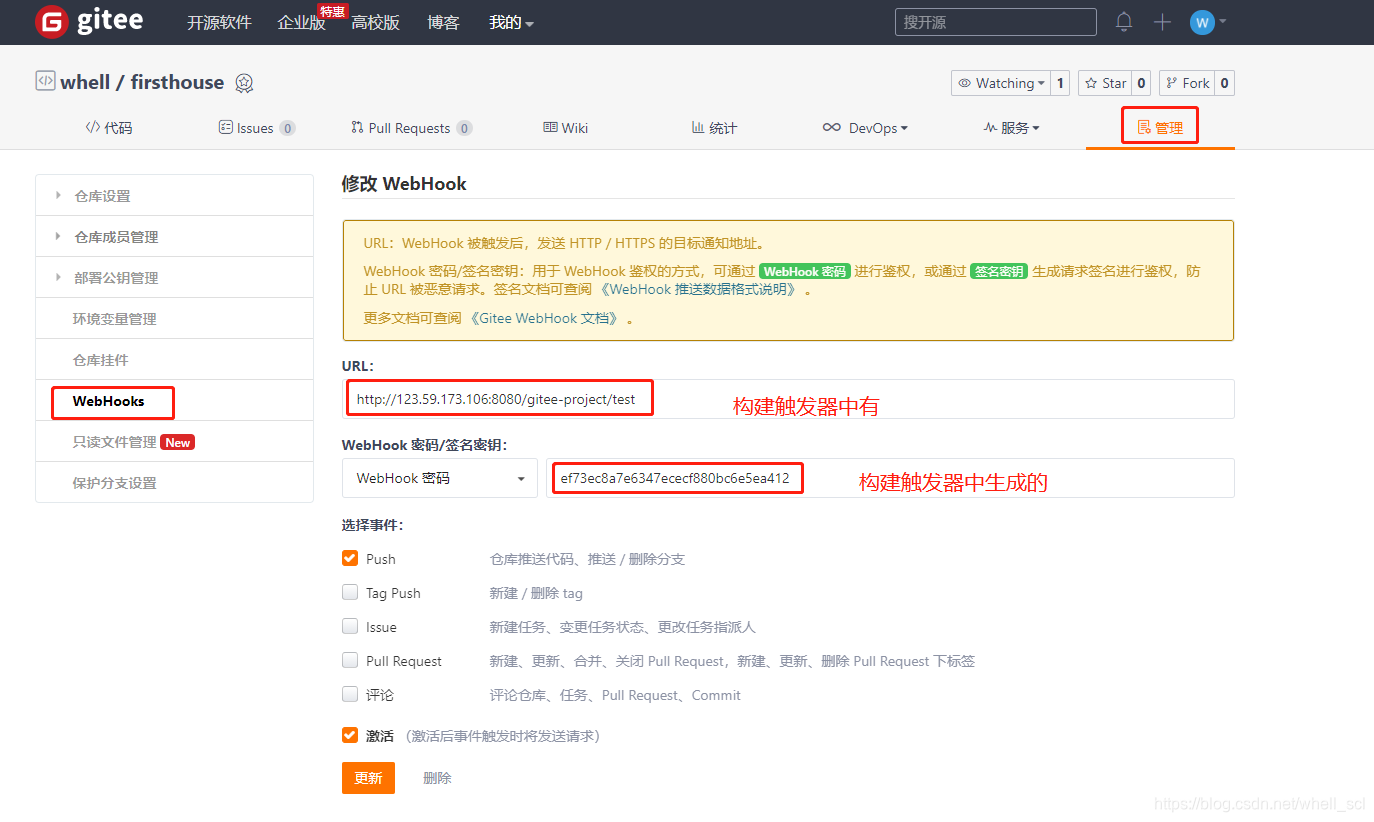1374x822 pixels.
Task: Open the WebHook 密码 type dropdown
Action: pyautogui.click(x=441, y=478)
